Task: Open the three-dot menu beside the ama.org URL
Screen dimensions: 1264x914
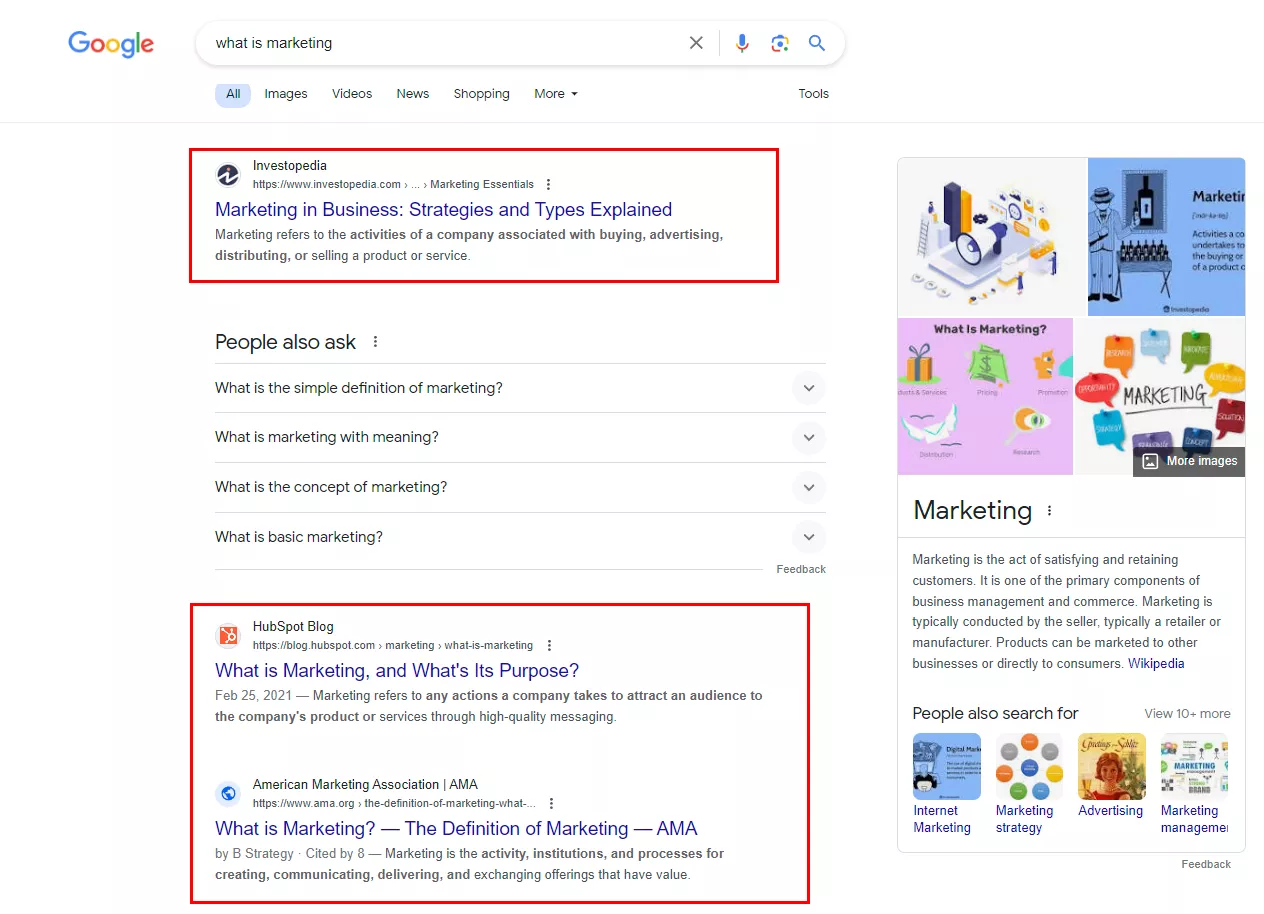Action: [551, 804]
